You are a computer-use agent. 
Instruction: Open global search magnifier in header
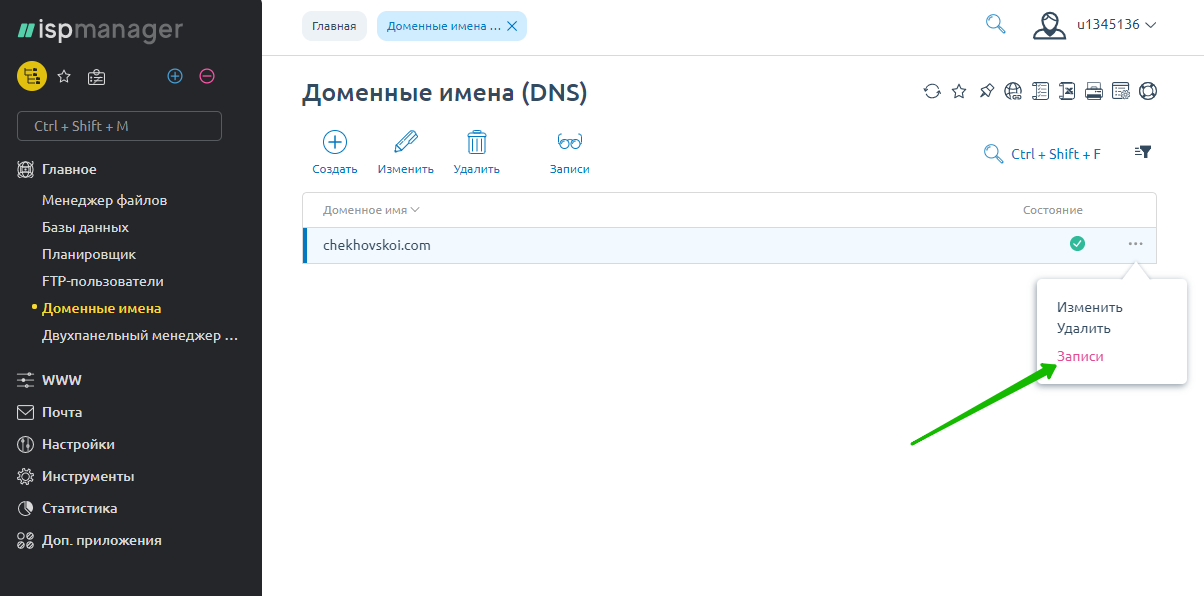coord(995,23)
